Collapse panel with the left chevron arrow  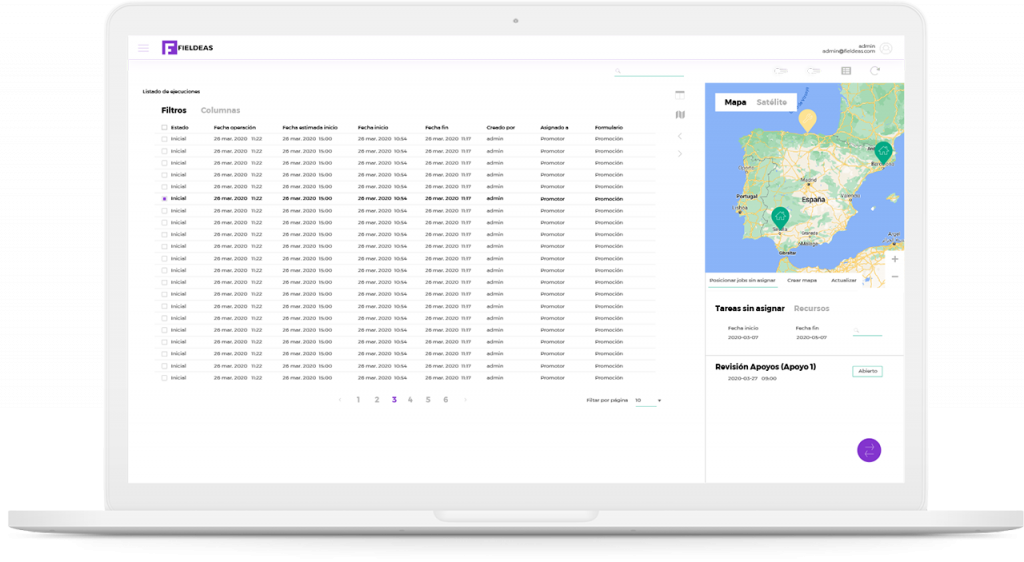click(680, 135)
